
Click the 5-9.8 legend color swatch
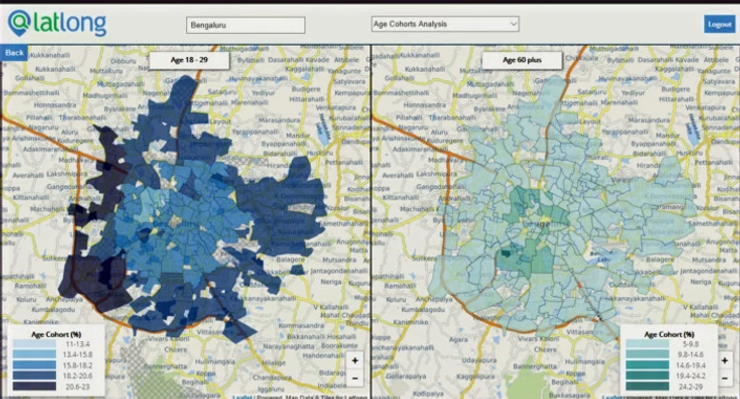(648, 344)
